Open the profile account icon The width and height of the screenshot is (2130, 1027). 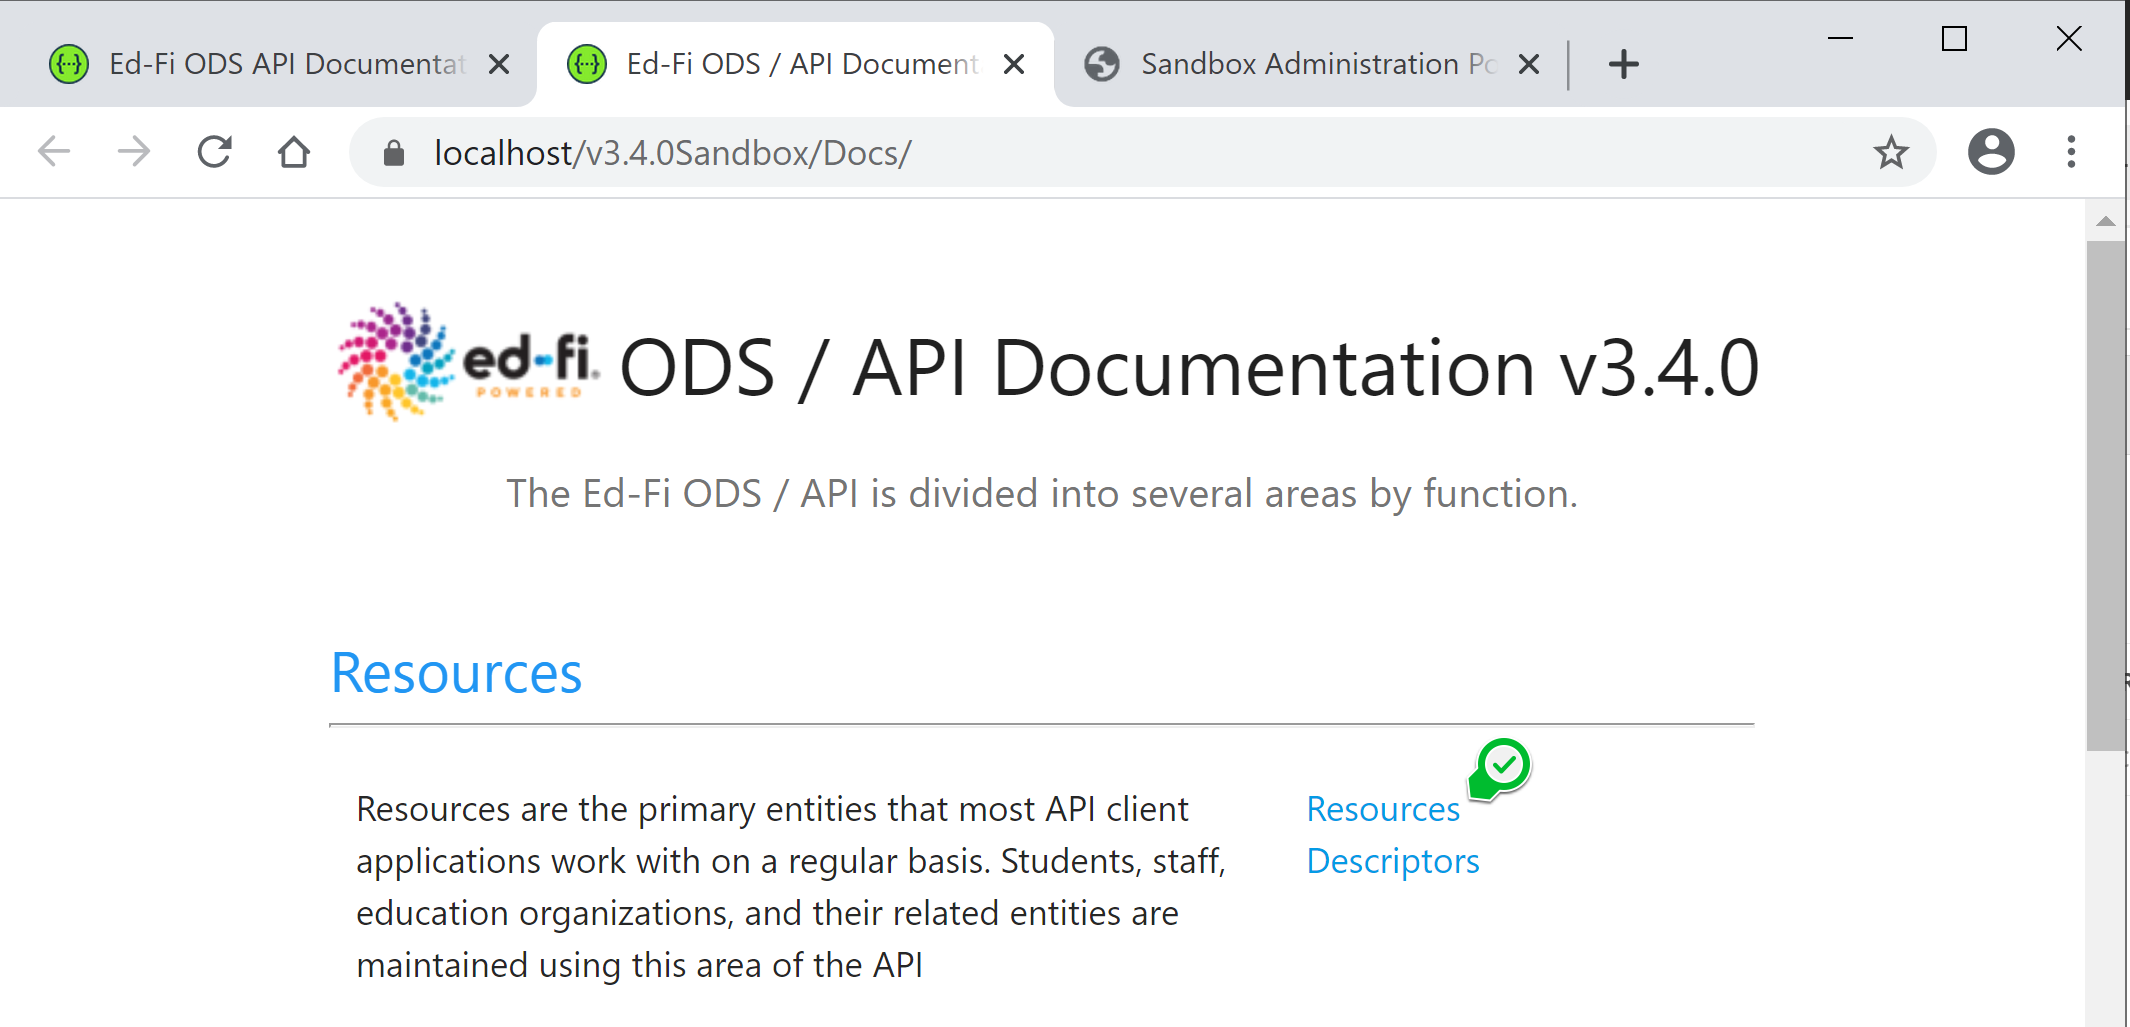click(1991, 152)
